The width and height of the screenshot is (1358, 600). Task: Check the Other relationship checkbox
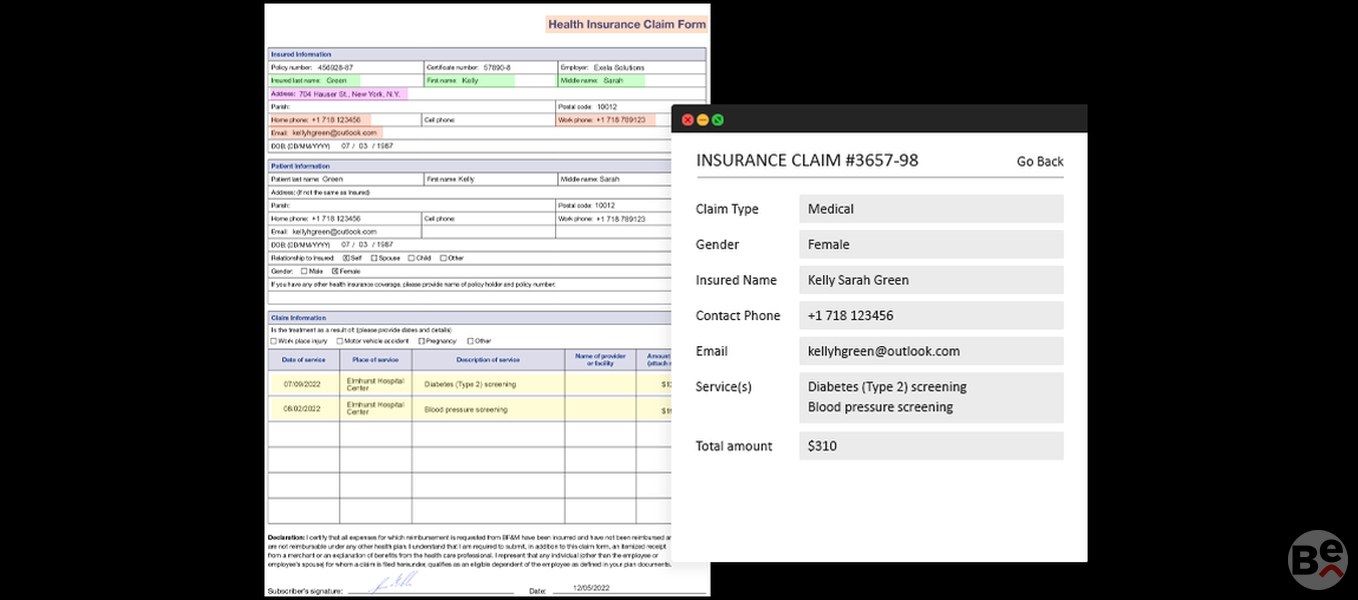click(x=443, y=258)
